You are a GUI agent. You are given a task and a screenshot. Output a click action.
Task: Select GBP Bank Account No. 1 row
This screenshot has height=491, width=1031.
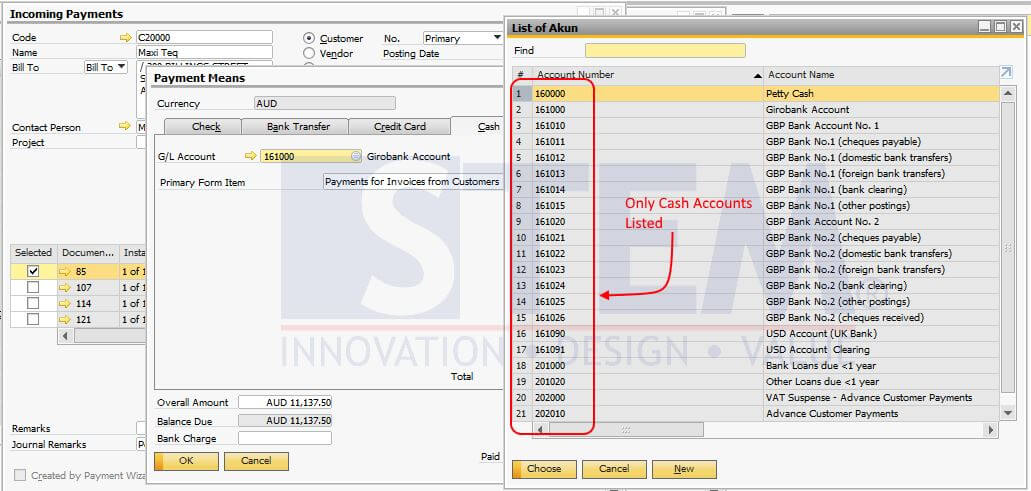(756, 126)
